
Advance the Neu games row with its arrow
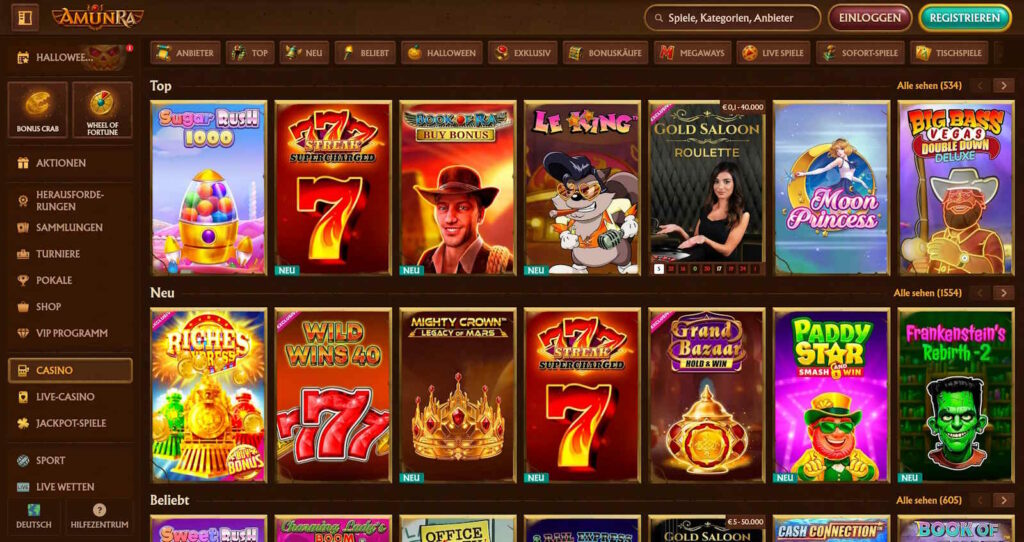pos(1003,293)
